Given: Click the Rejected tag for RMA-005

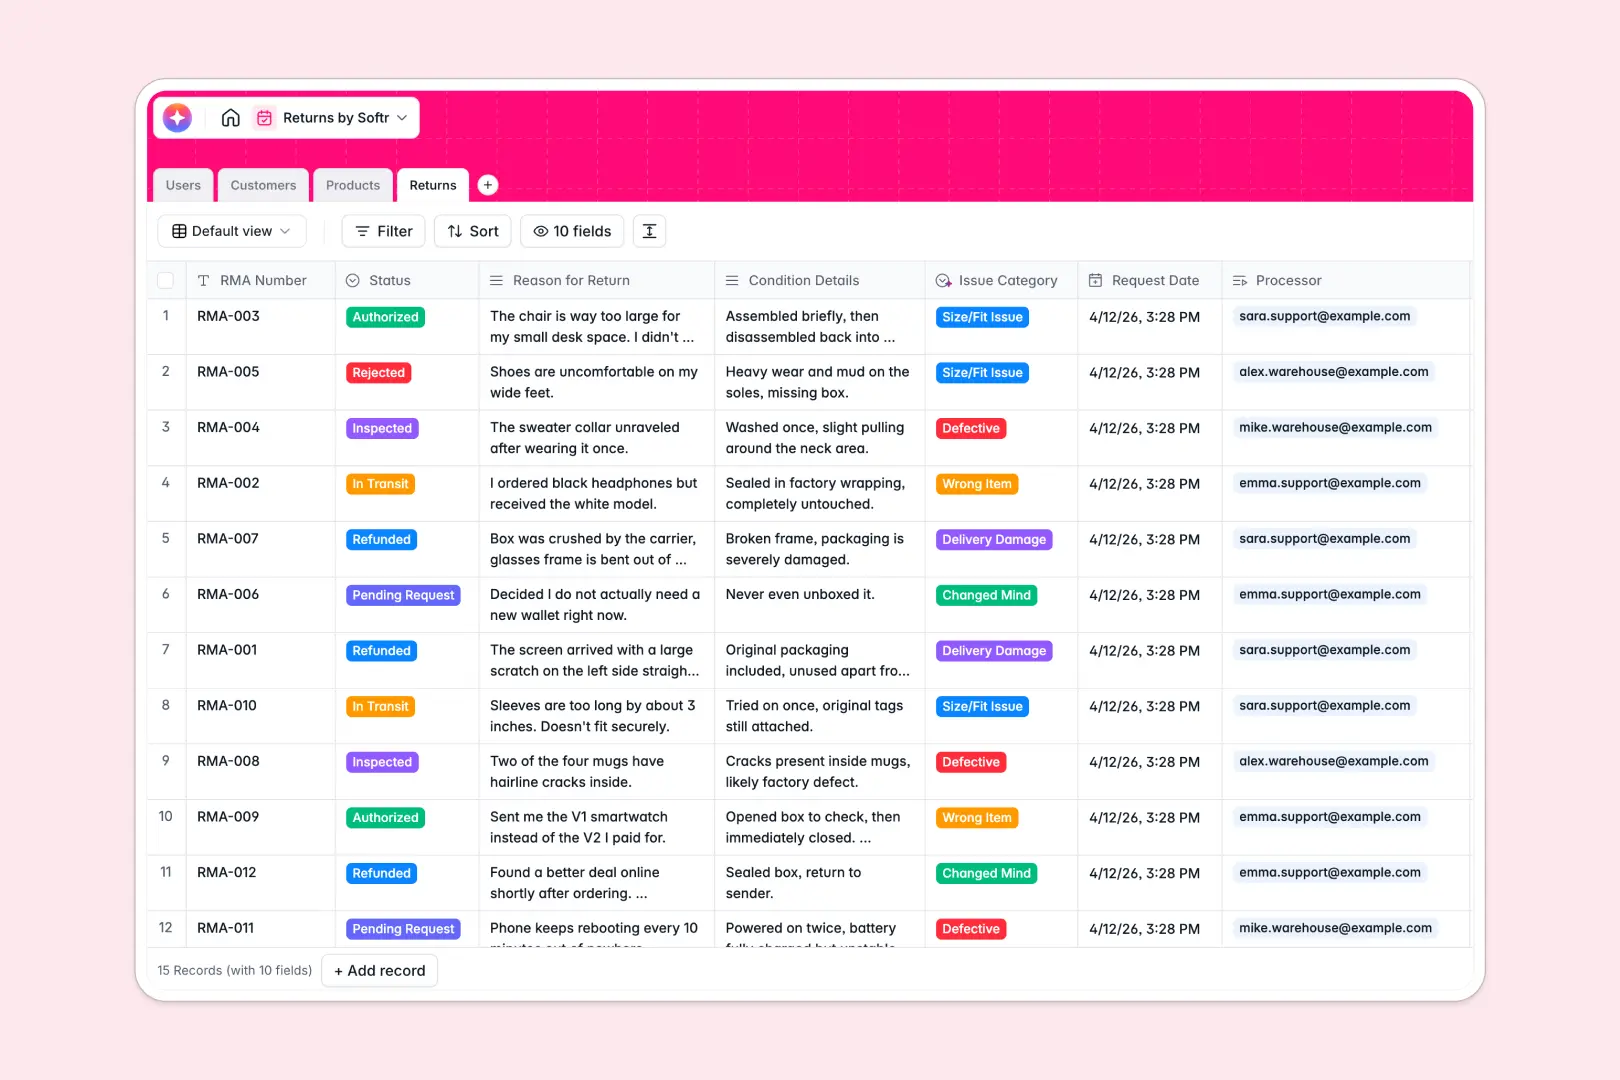Looking at the screenshot, I should point(379,373).
